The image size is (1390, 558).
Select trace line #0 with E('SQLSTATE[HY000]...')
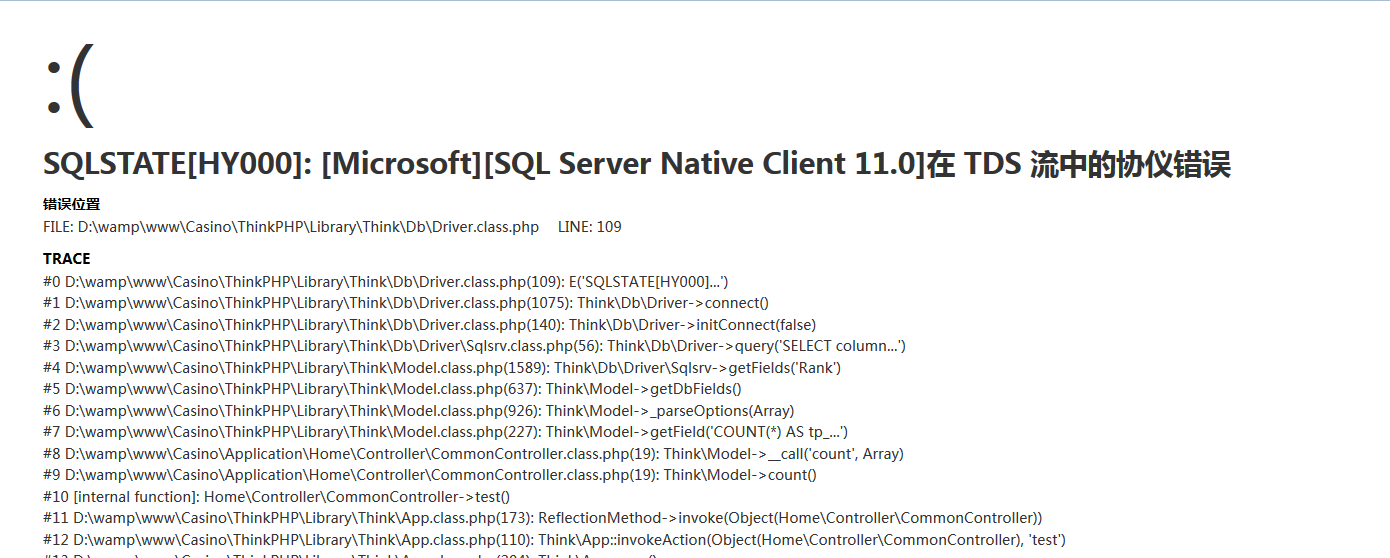pyautogui.click(x=392, y=282)
